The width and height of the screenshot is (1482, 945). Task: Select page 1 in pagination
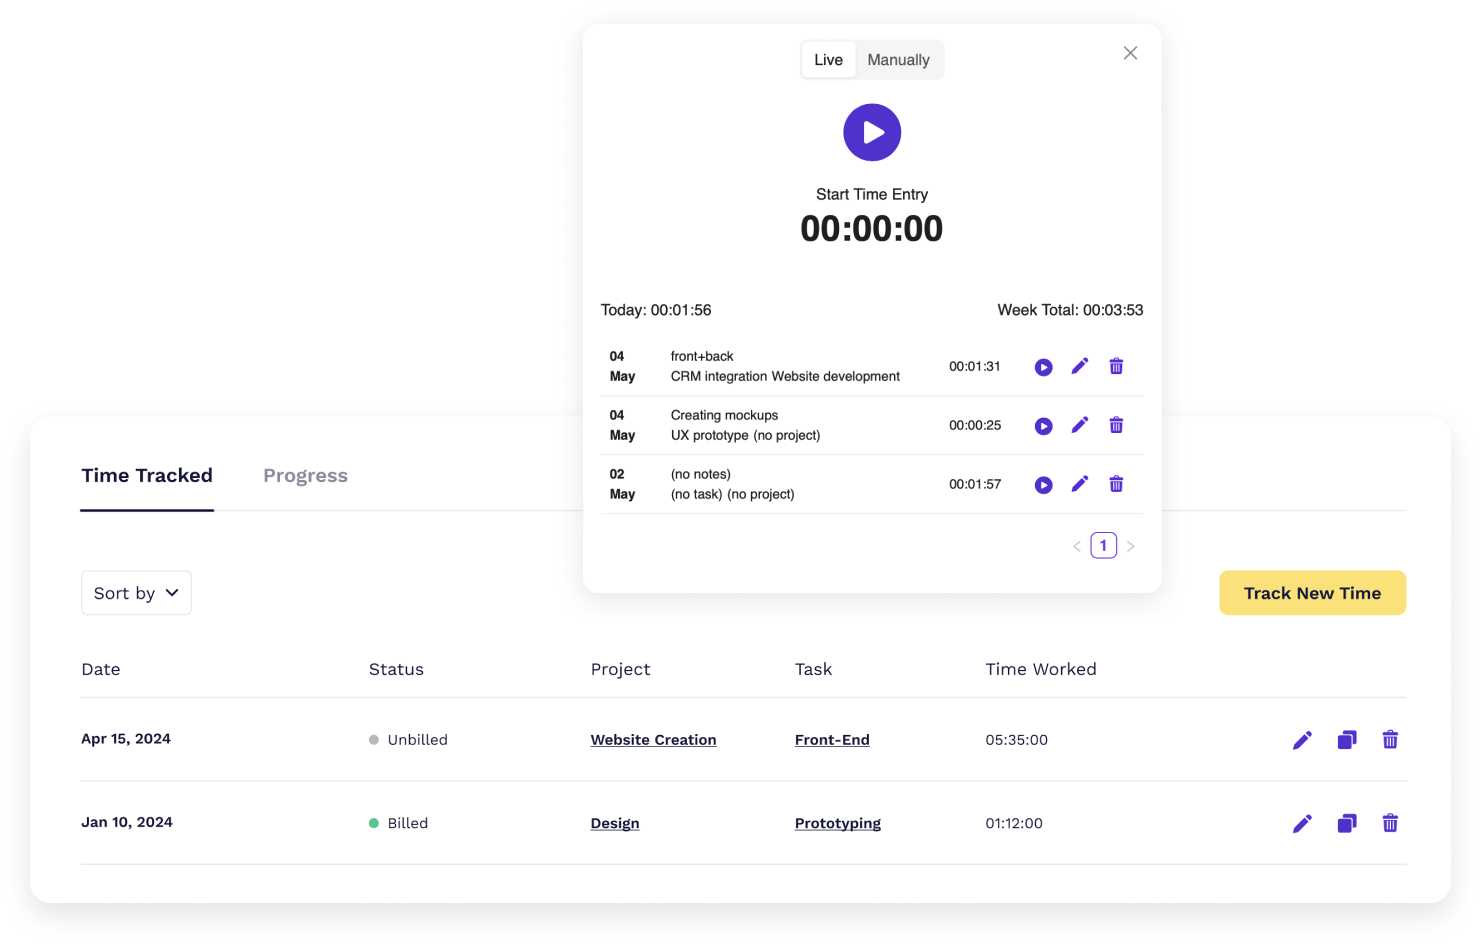1104,545
